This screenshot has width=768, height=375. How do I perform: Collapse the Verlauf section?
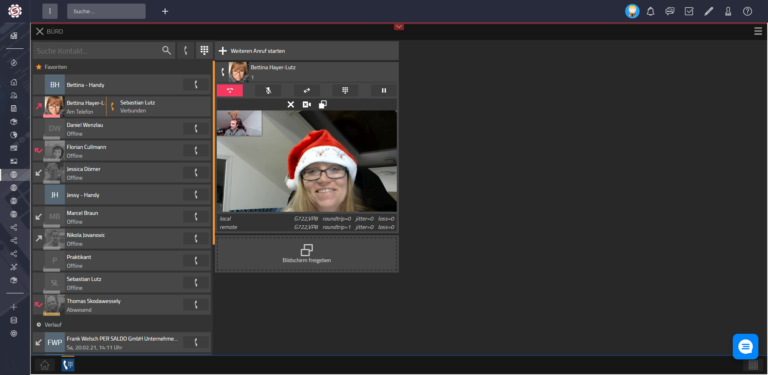(49, 325)
